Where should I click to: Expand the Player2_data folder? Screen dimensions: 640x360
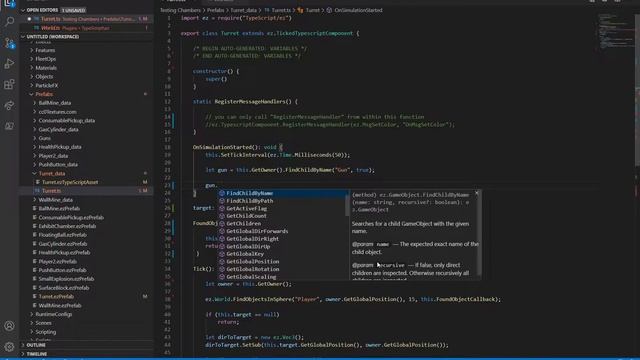[53, 156]
